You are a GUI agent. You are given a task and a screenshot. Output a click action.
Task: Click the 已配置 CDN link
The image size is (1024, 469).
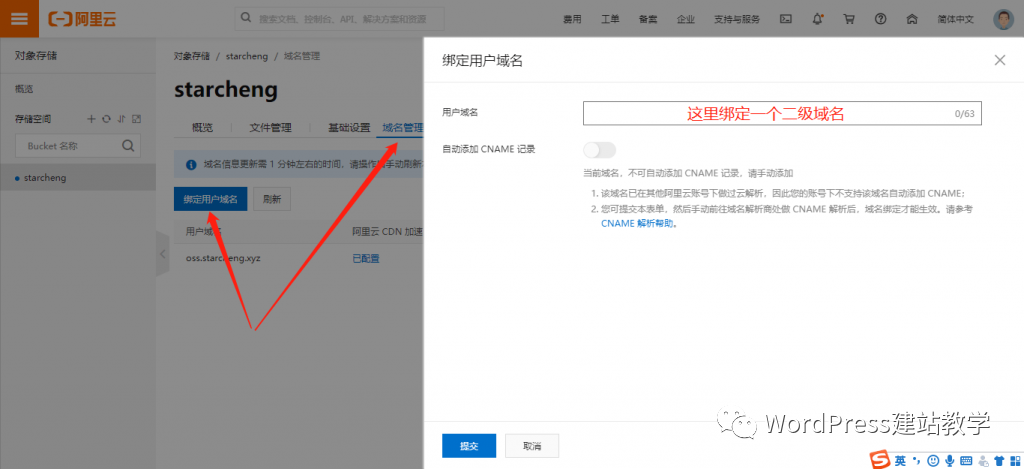pyautogui.click(x=366, y=258)
